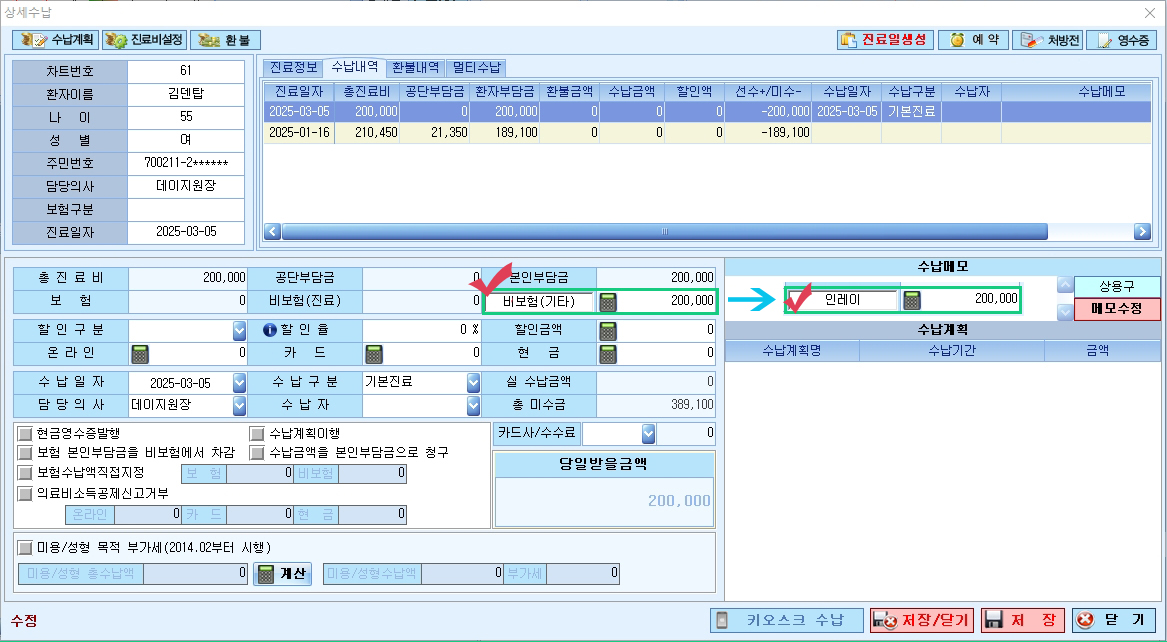Screen dimensions: 1167x642
Task: Click the 온라인 amount input field
Action: pyautogui.click(x=199, y=353)
